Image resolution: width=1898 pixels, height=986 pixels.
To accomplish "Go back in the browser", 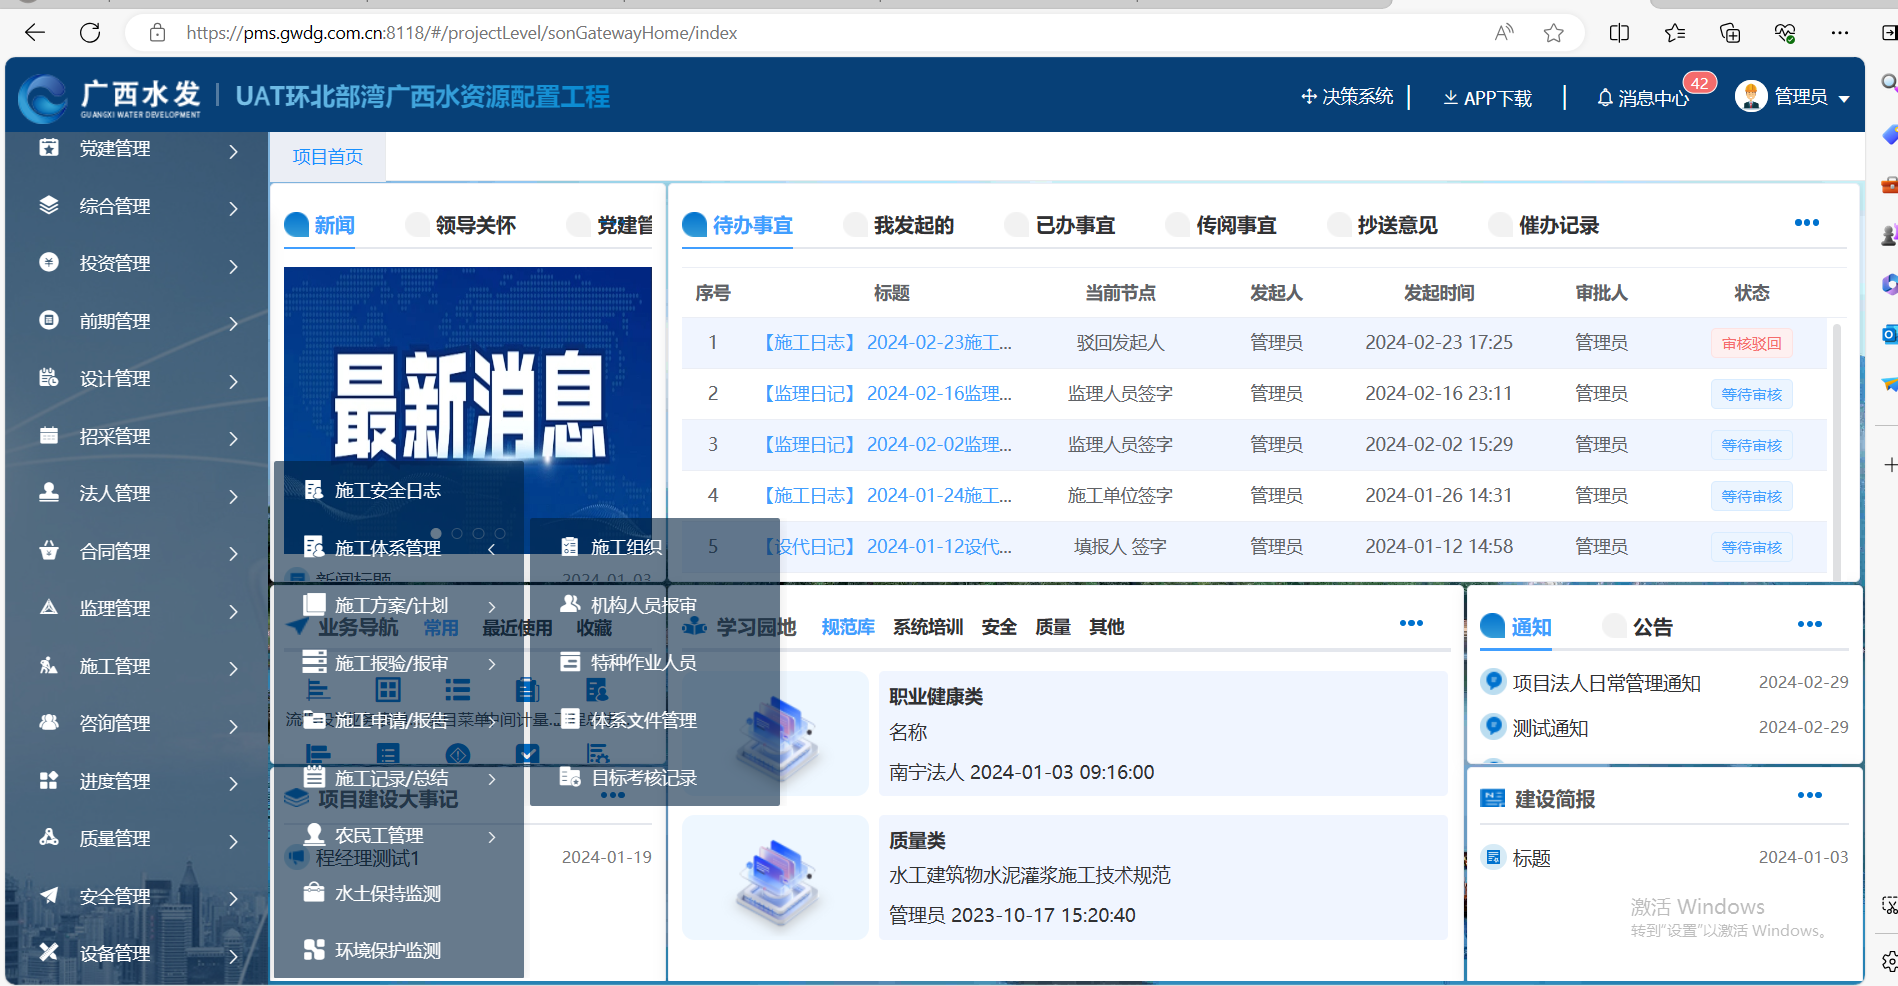I will (35, 33).
